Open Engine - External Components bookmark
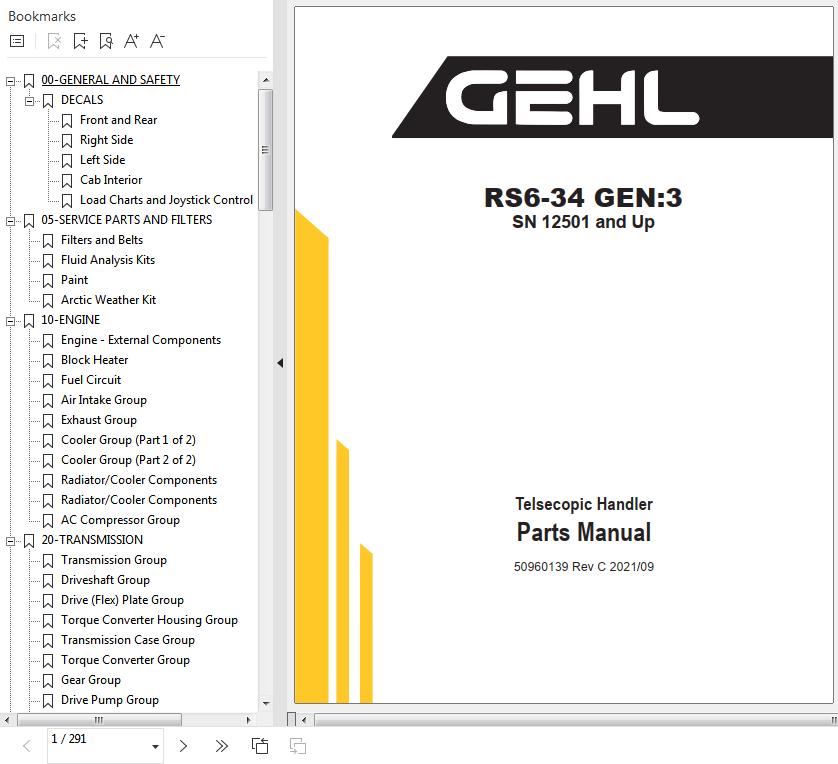Image resolution: width=838 pixels, height=764 pixels. click(141, 340)
